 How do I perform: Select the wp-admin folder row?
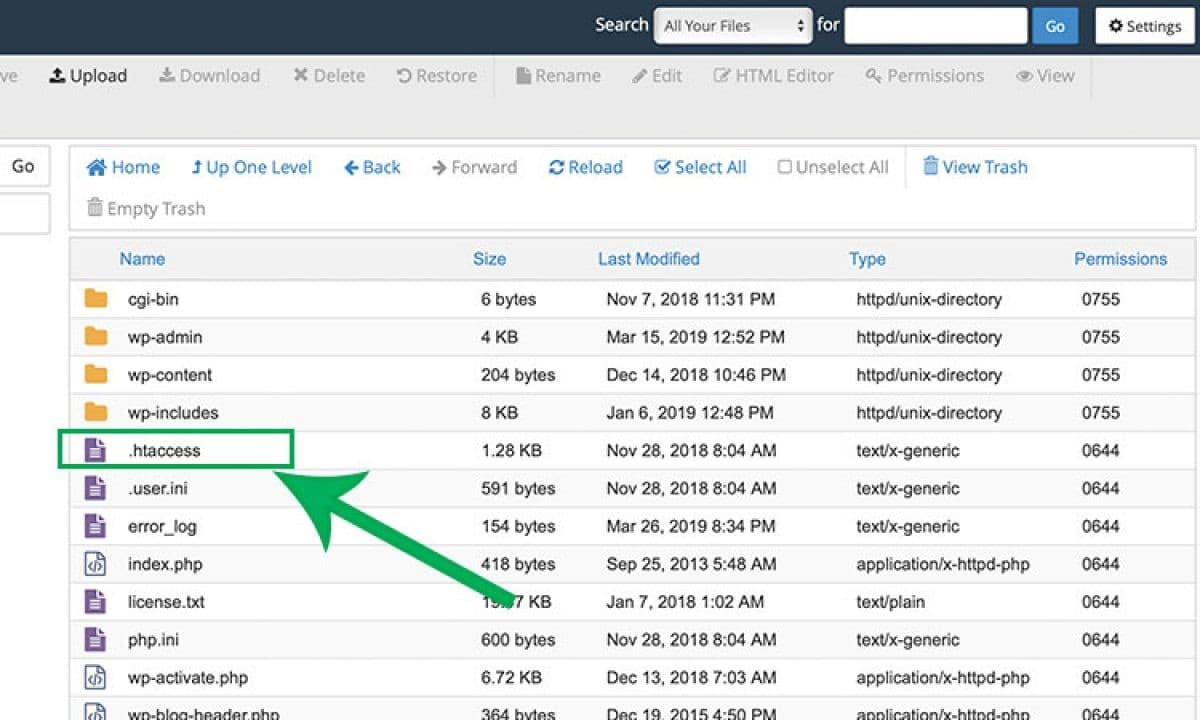[164, 337]
